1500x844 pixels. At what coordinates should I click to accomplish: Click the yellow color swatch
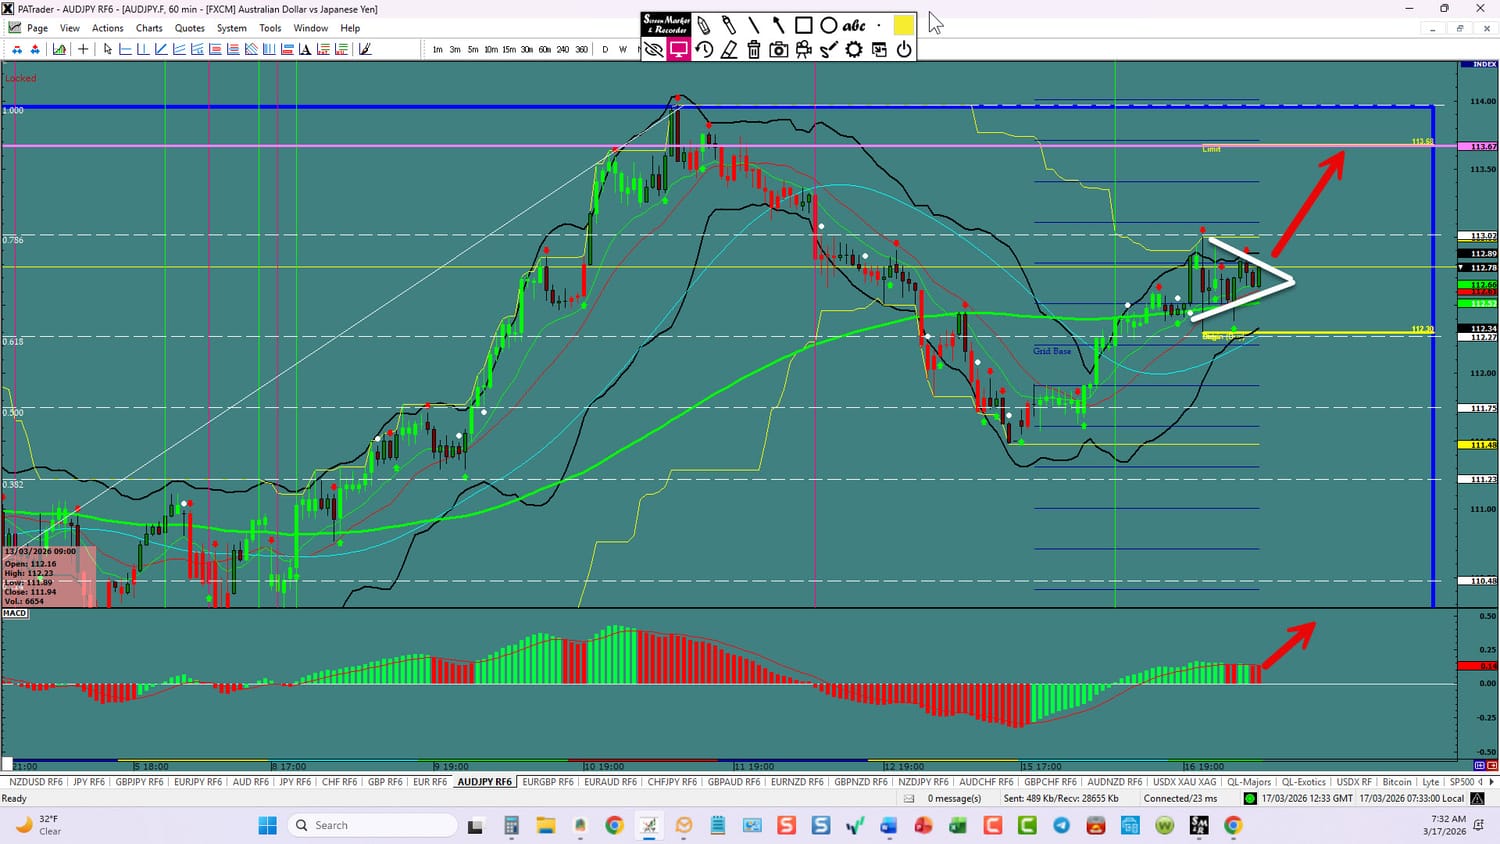(904, 25)
